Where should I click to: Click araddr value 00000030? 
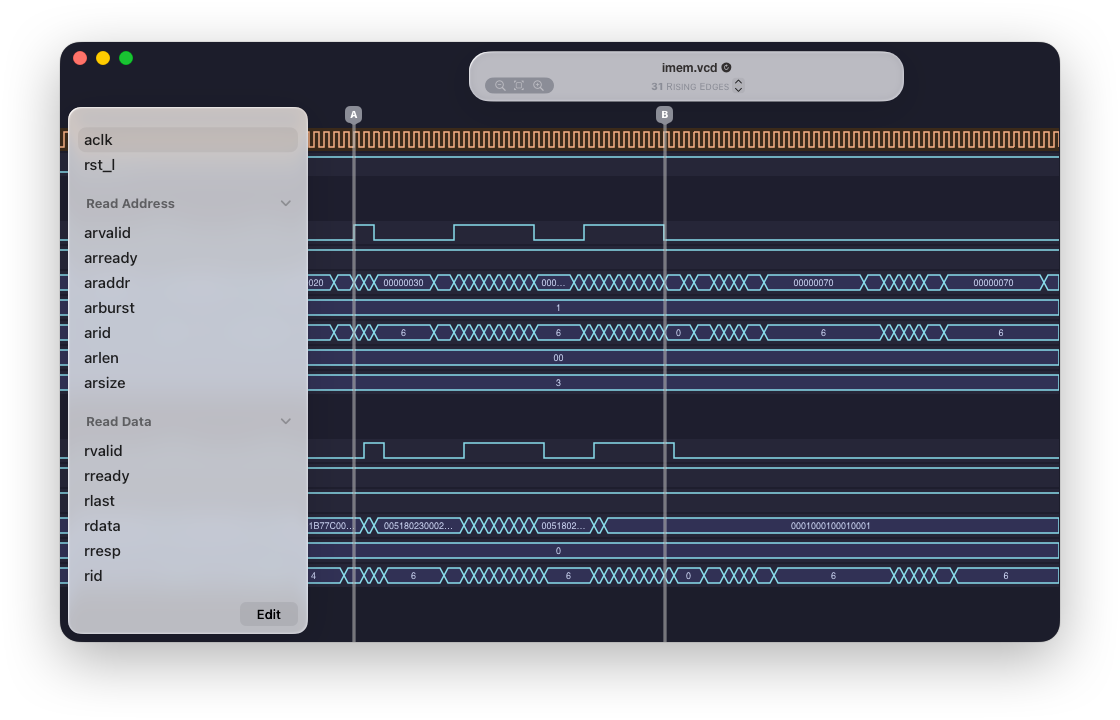403,283
